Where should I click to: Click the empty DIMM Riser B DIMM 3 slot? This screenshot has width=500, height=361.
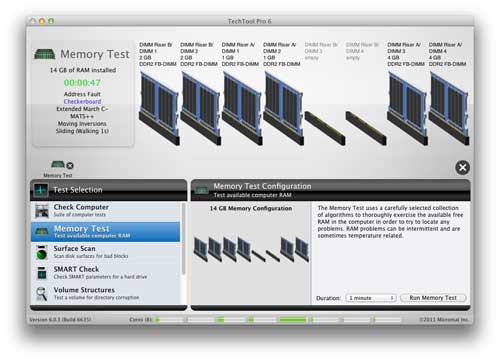325,128
